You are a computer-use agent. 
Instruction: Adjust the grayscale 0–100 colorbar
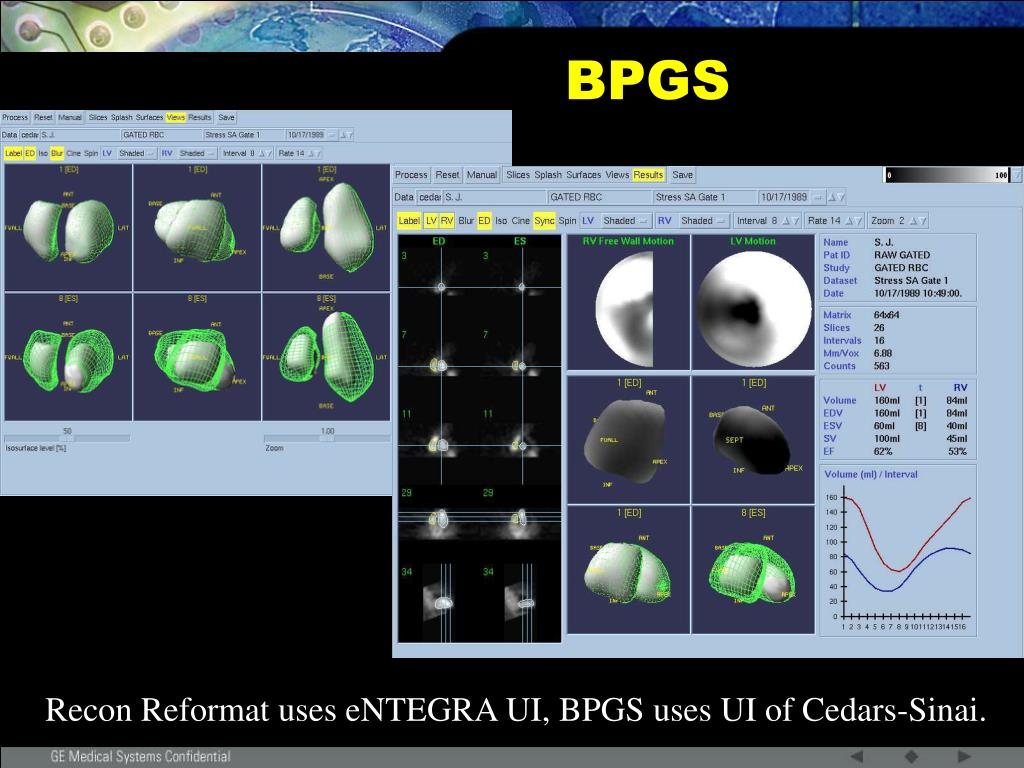click(946, 175)
